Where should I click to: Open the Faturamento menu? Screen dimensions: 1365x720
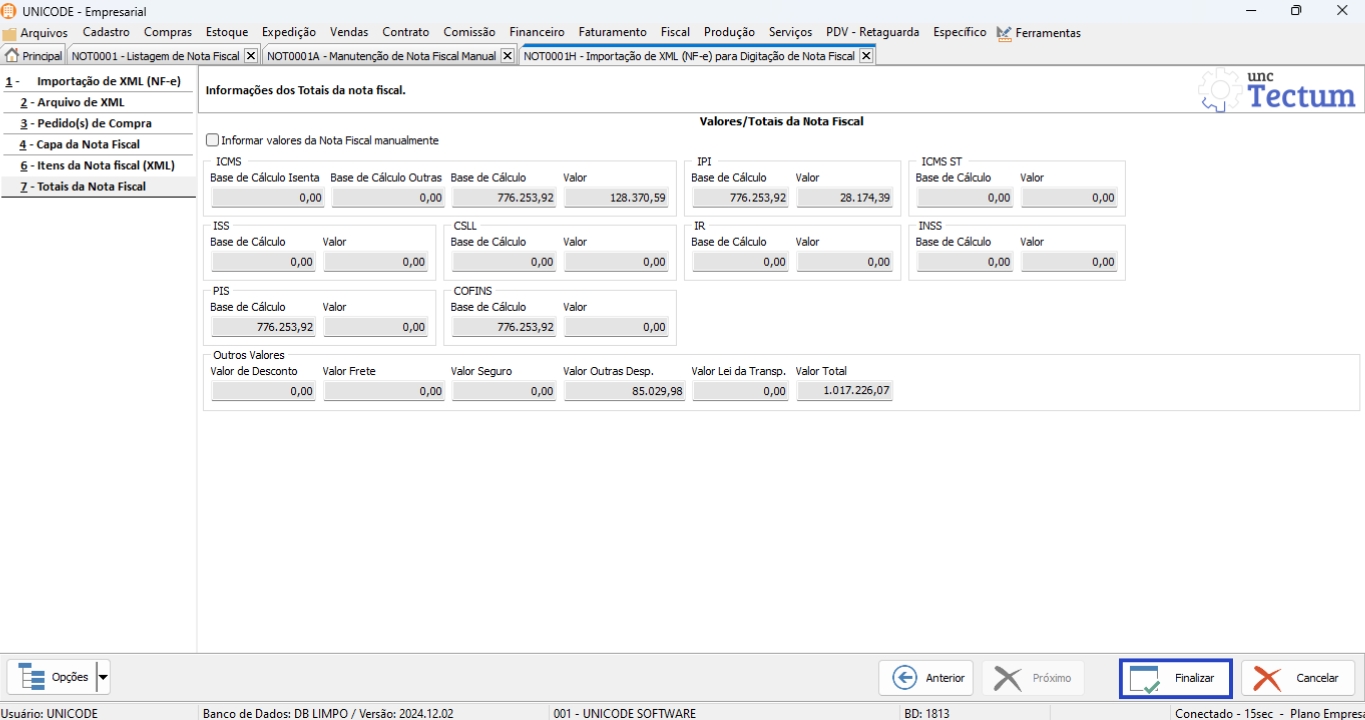612,33
